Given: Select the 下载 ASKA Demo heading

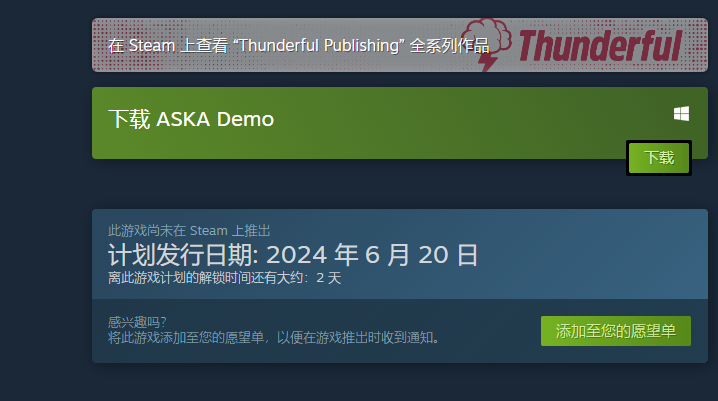Looking at the screenshot, I should pos(191,119).
